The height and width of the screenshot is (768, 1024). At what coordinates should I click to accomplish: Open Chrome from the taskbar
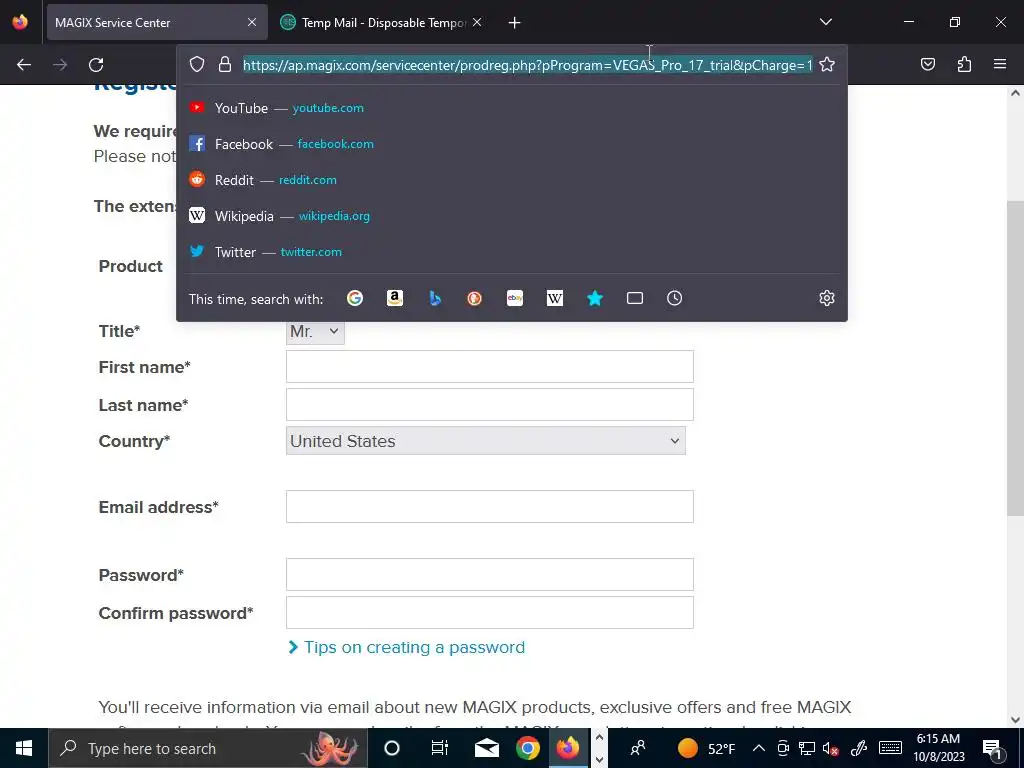pos(528,748)
